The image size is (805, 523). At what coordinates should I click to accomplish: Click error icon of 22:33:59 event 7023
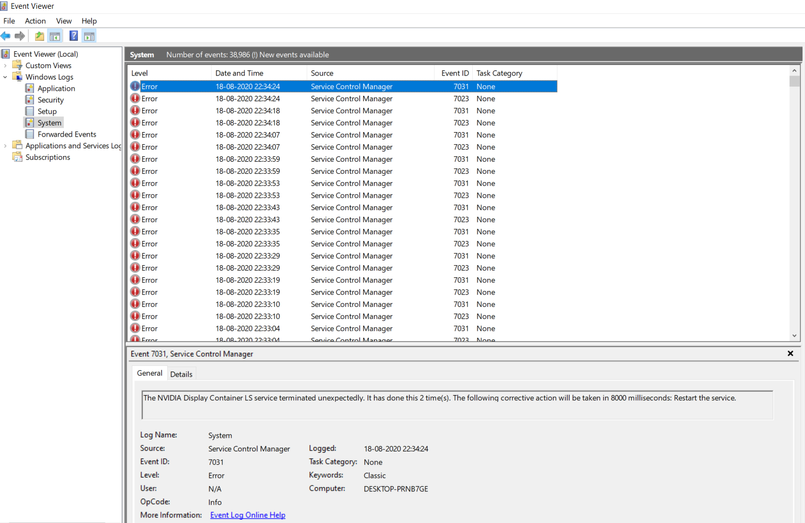(x=135, y=171)
